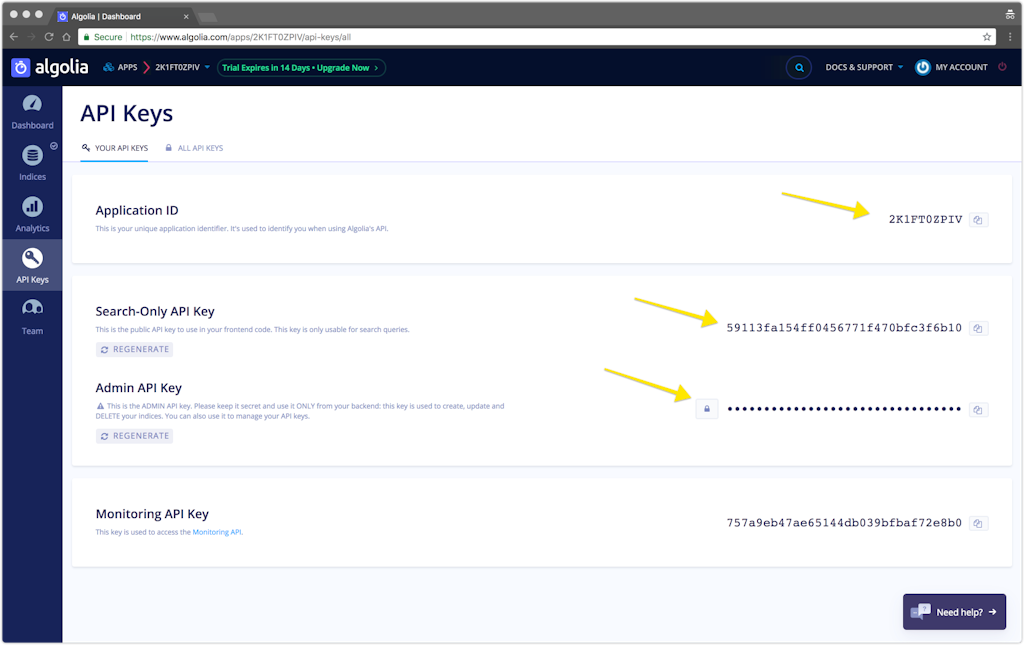This screenshot has width=1024, height=645.
Task: Regenerate the Admin API Key
Action: [135, 436]
